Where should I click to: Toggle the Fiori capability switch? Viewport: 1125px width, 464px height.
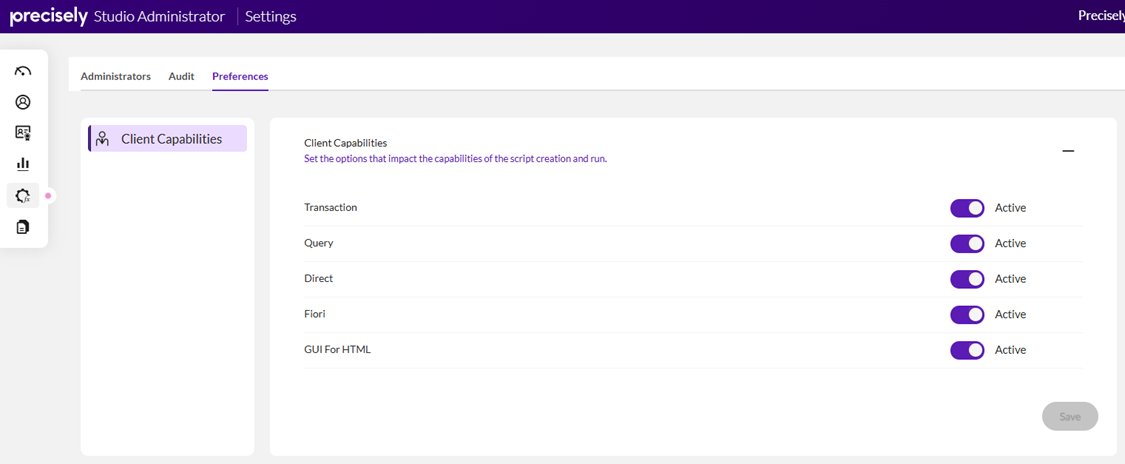[967, 315]
